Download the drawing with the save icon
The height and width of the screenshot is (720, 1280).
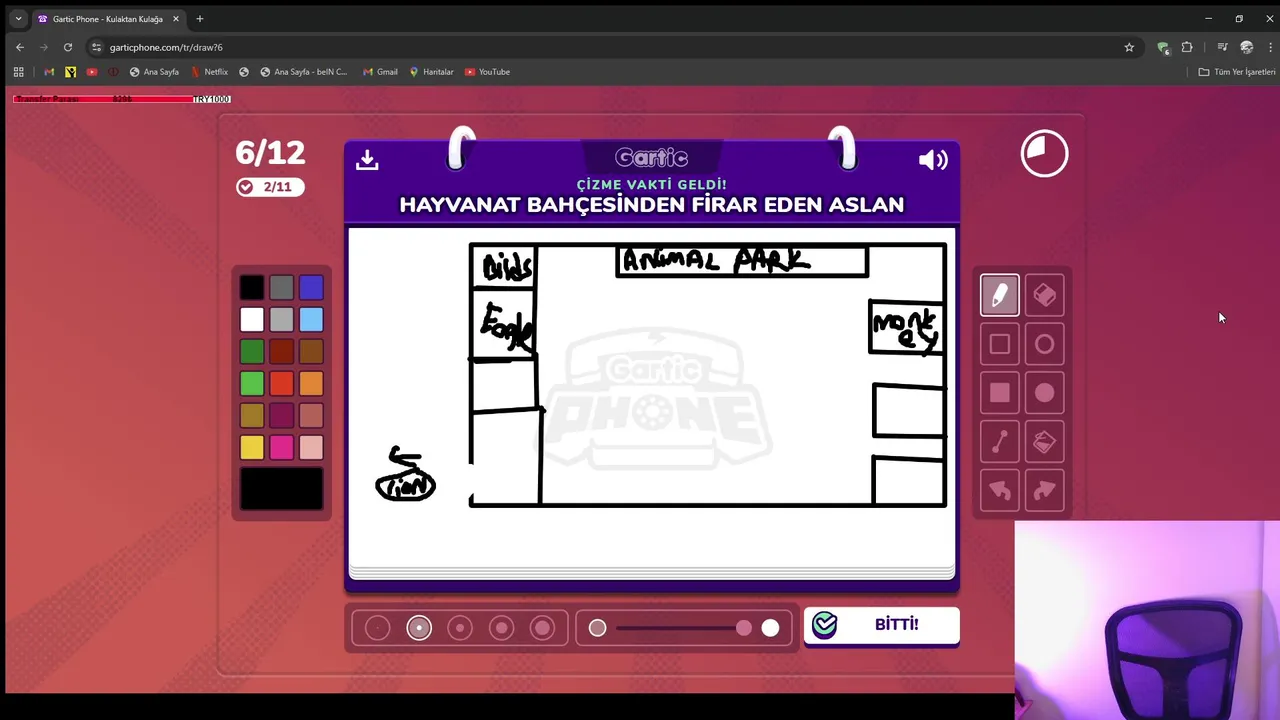(x=367, y=160)
